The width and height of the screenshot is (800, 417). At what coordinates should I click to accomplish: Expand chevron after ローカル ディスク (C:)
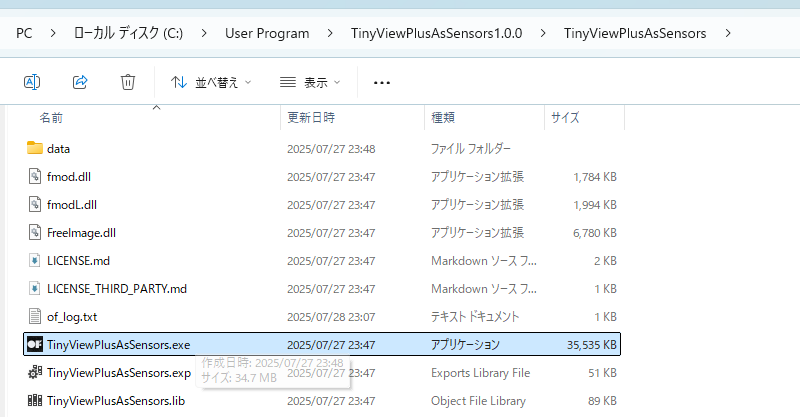204,33
